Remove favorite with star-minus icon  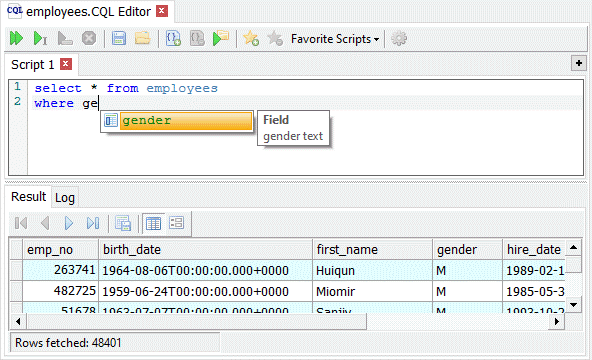[275, 38]
